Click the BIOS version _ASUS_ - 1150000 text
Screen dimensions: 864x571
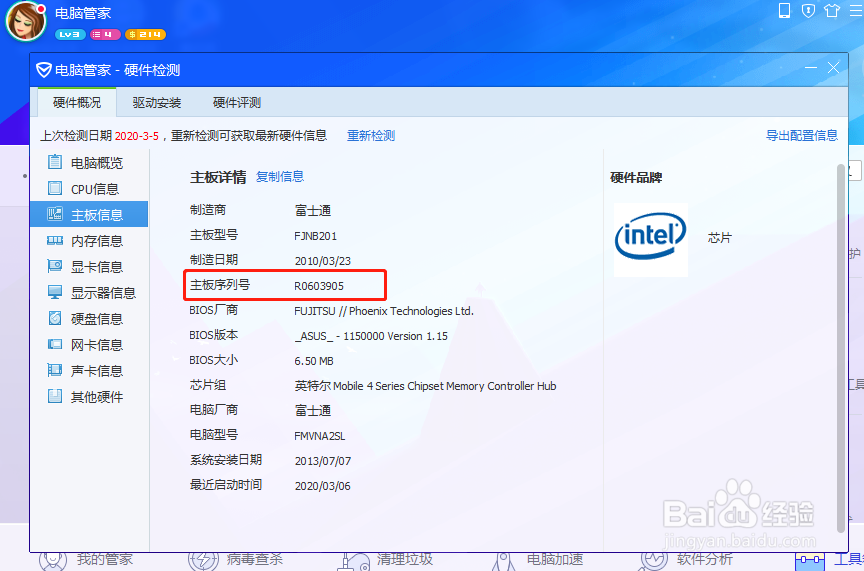[371, 336]
